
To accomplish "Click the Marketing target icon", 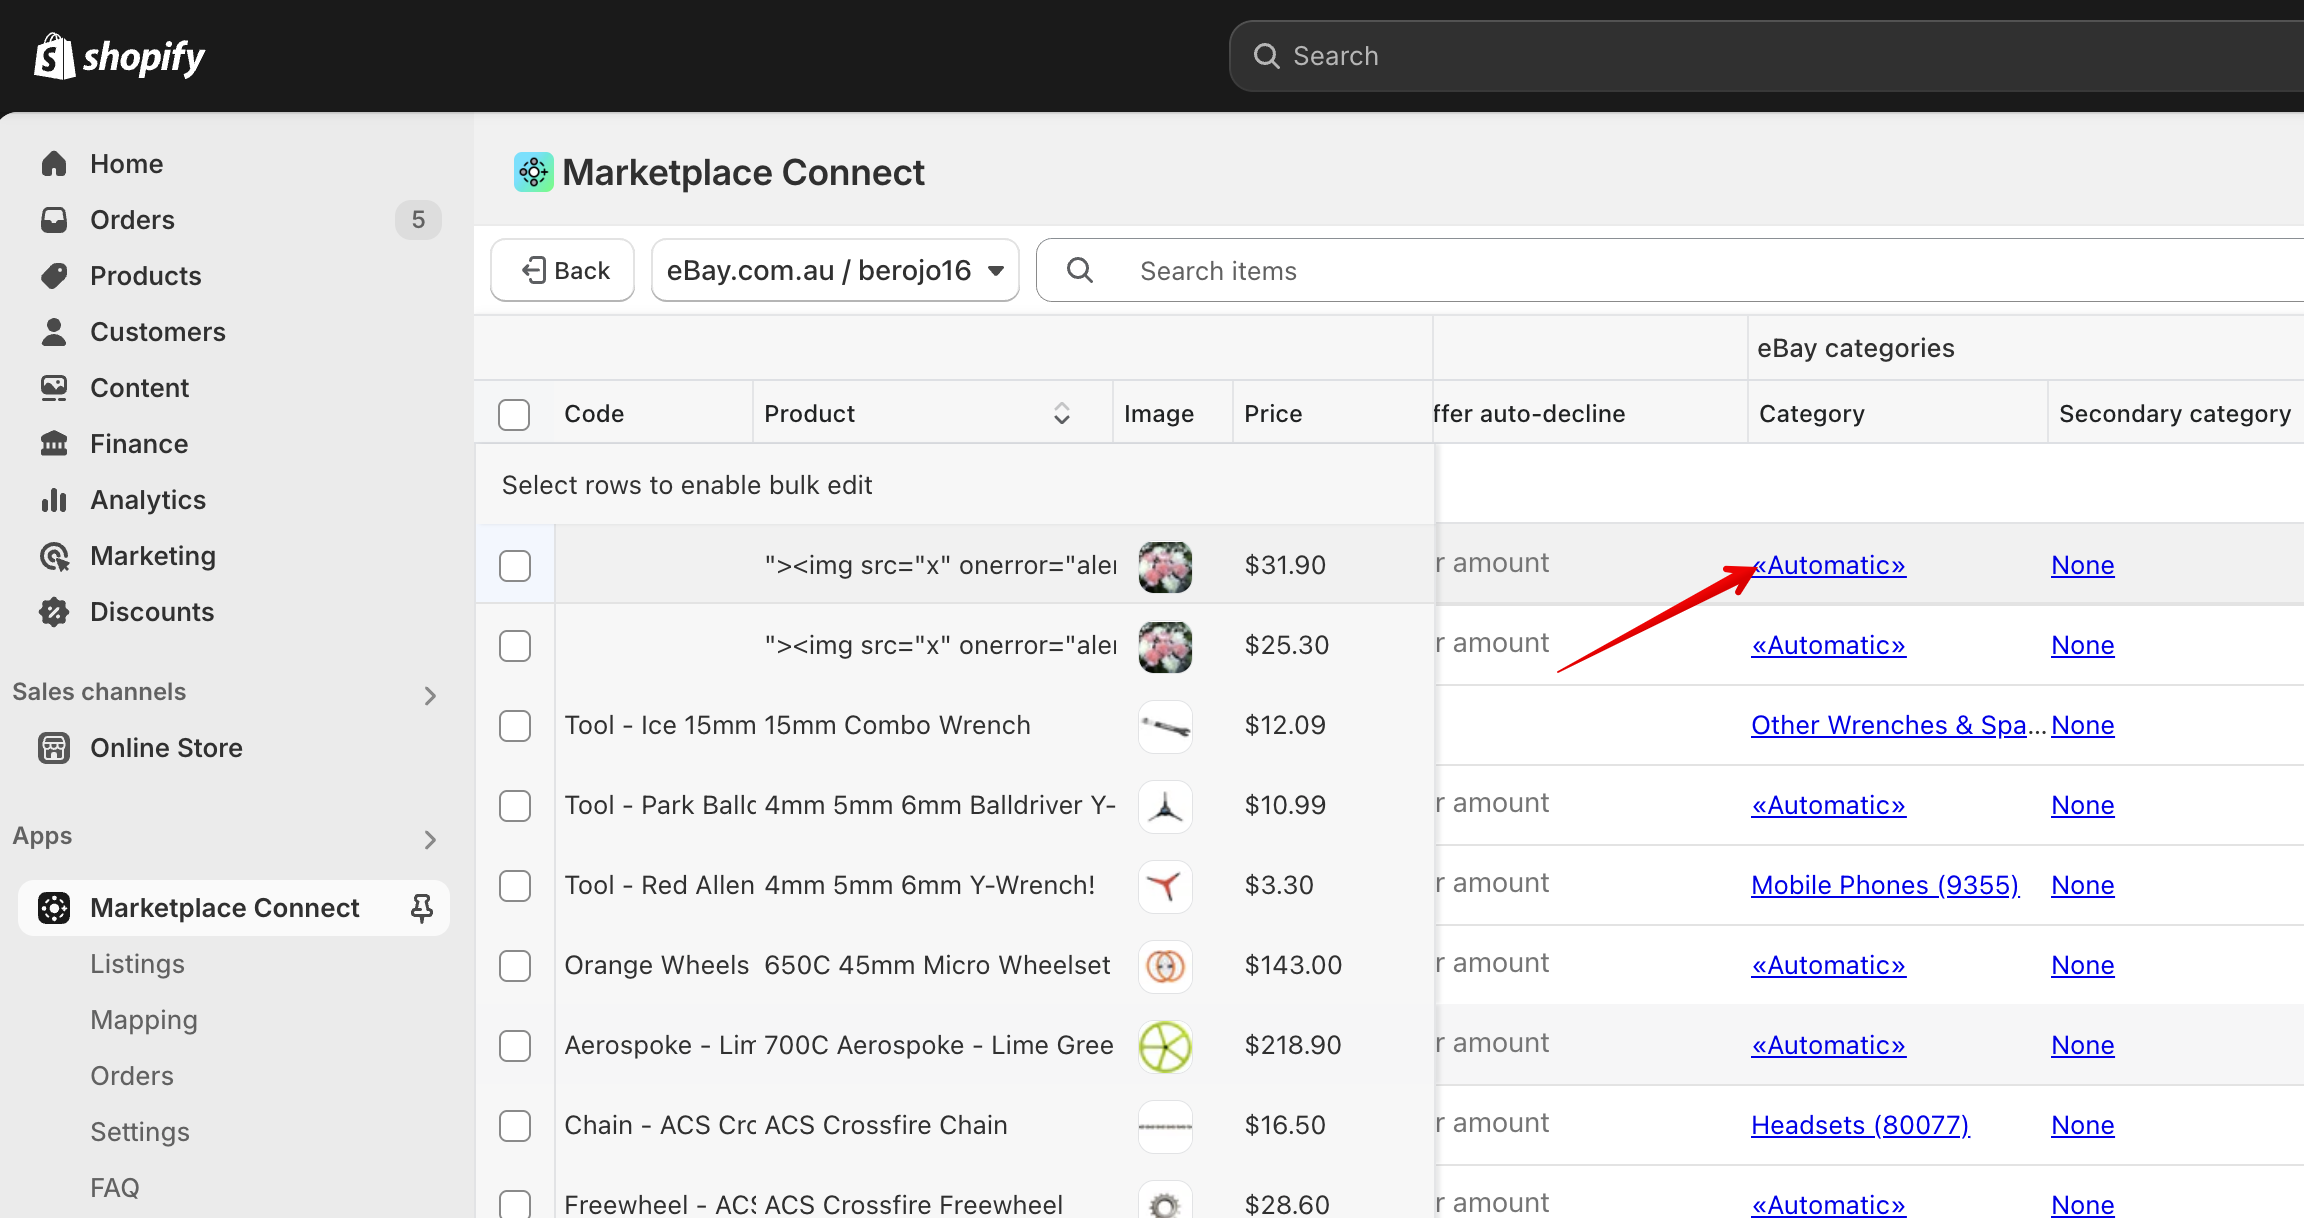I will [x=54, y=555].
